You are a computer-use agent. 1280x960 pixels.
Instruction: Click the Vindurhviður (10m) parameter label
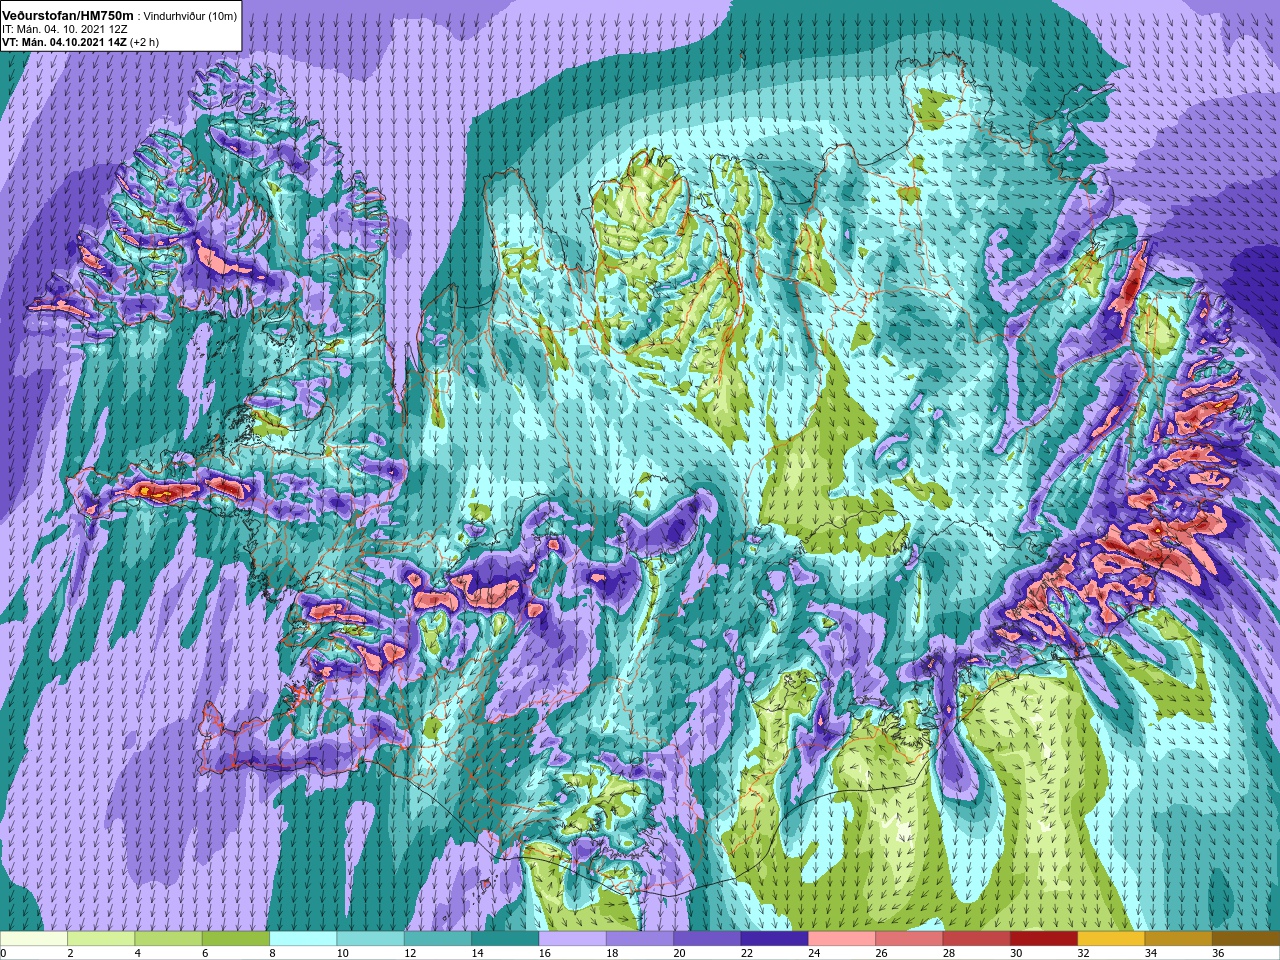[x=189, y=16]
